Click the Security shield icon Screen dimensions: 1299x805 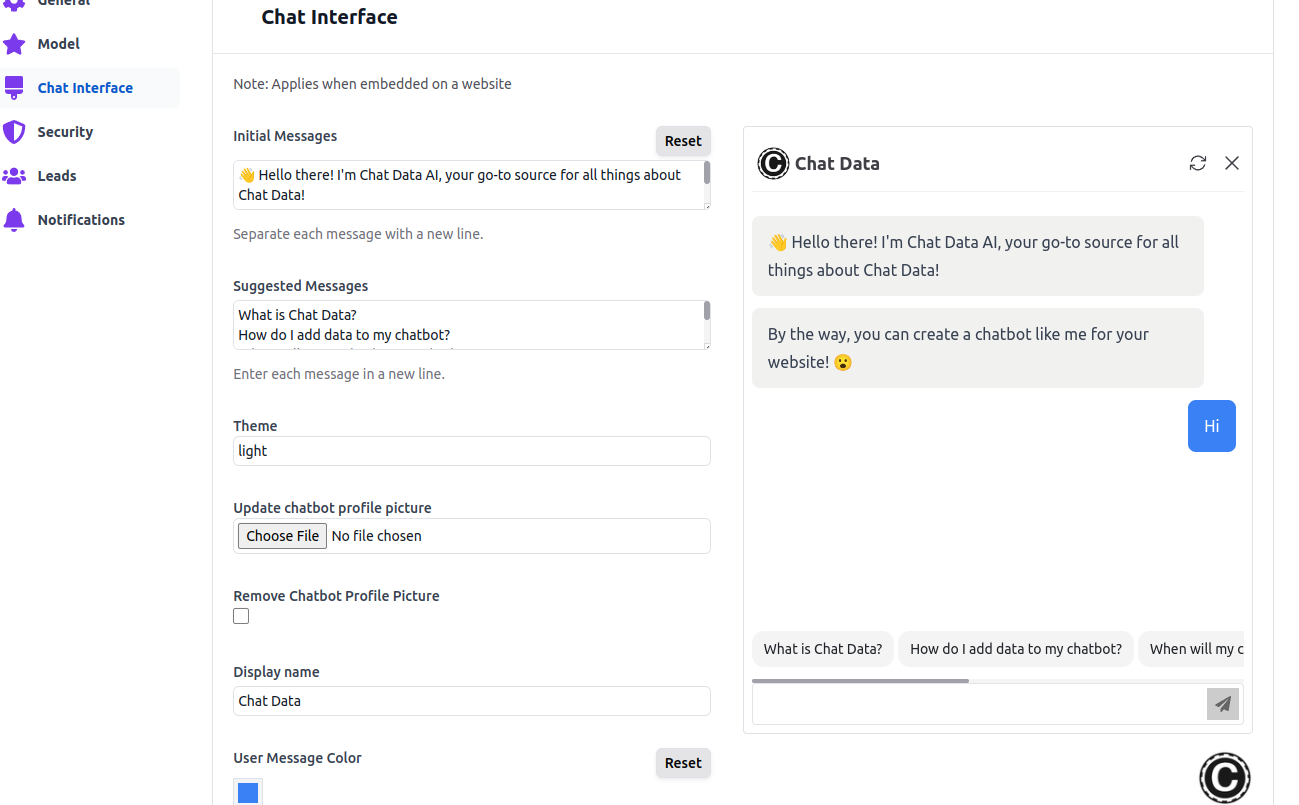(14, 132)
